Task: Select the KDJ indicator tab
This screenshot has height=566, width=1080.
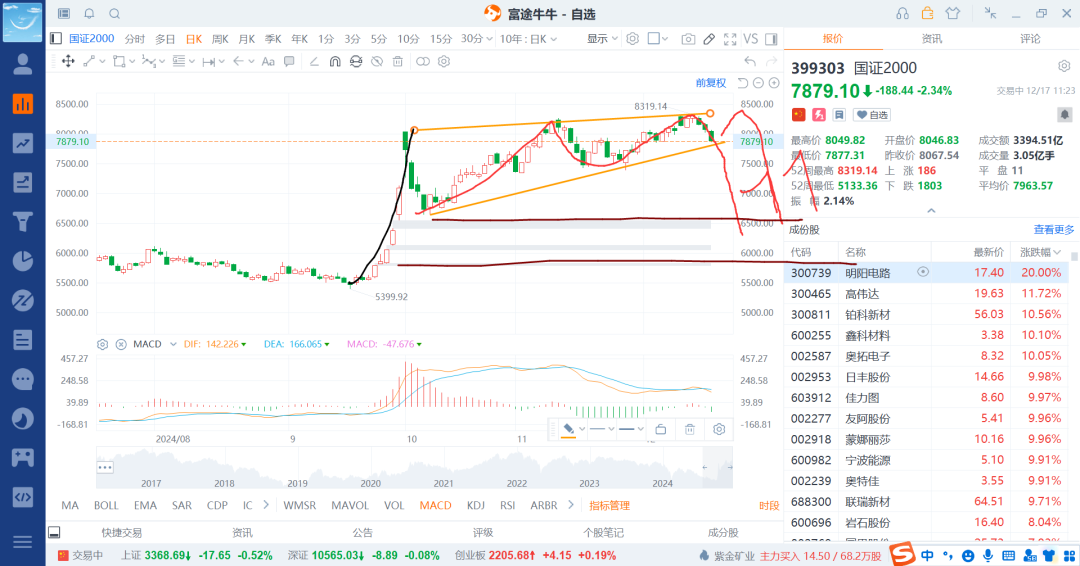Action: tap(475, 505)
